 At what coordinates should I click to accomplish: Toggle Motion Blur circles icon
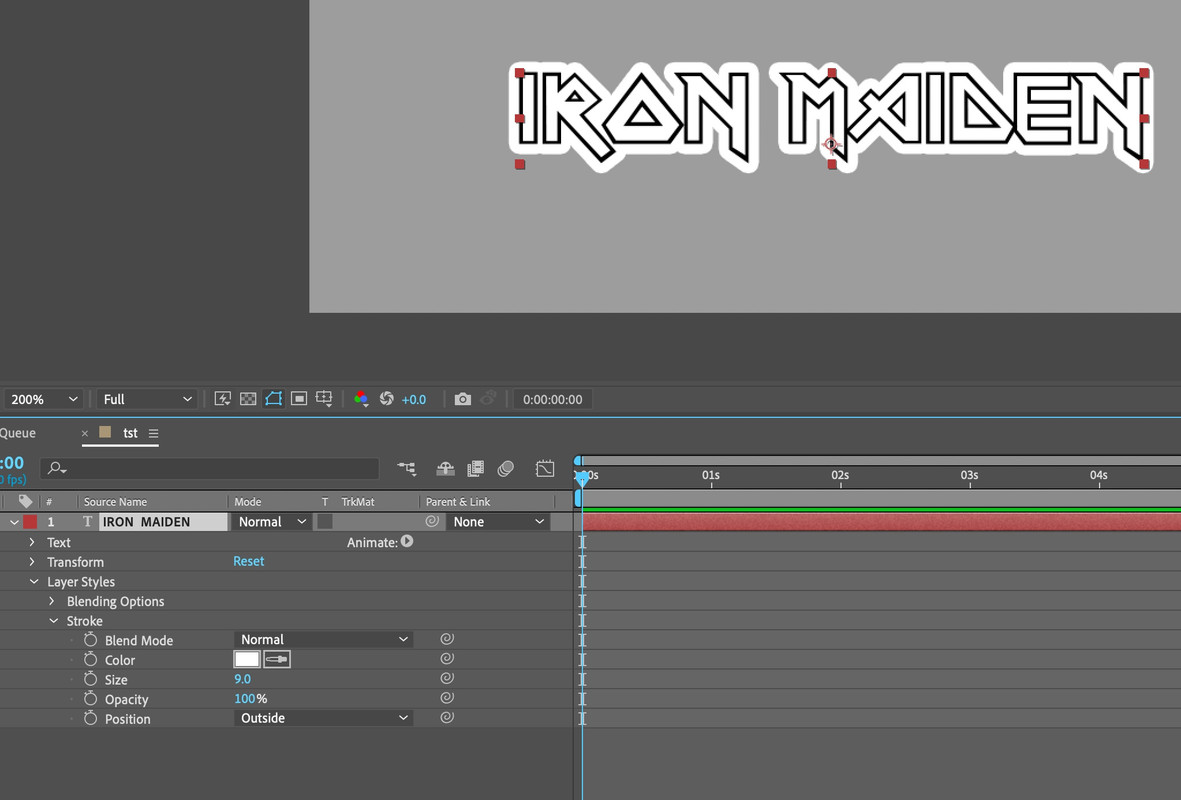[x=505, y=469]
